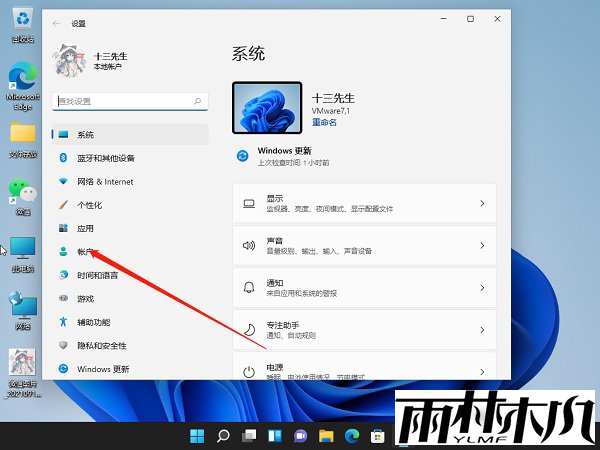Click the shield privacy icon
The height and width of the screenshot is (450, 600).
tap(64, 345)
